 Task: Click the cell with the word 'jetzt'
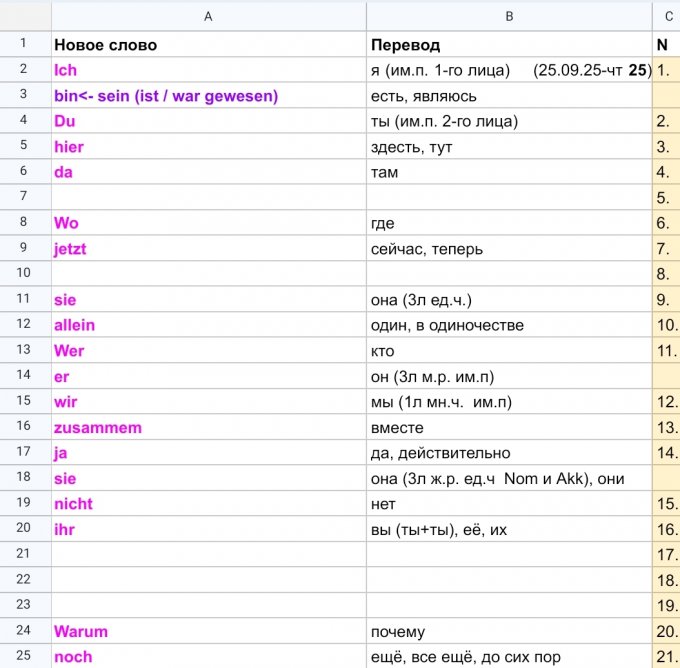[208, 249]
